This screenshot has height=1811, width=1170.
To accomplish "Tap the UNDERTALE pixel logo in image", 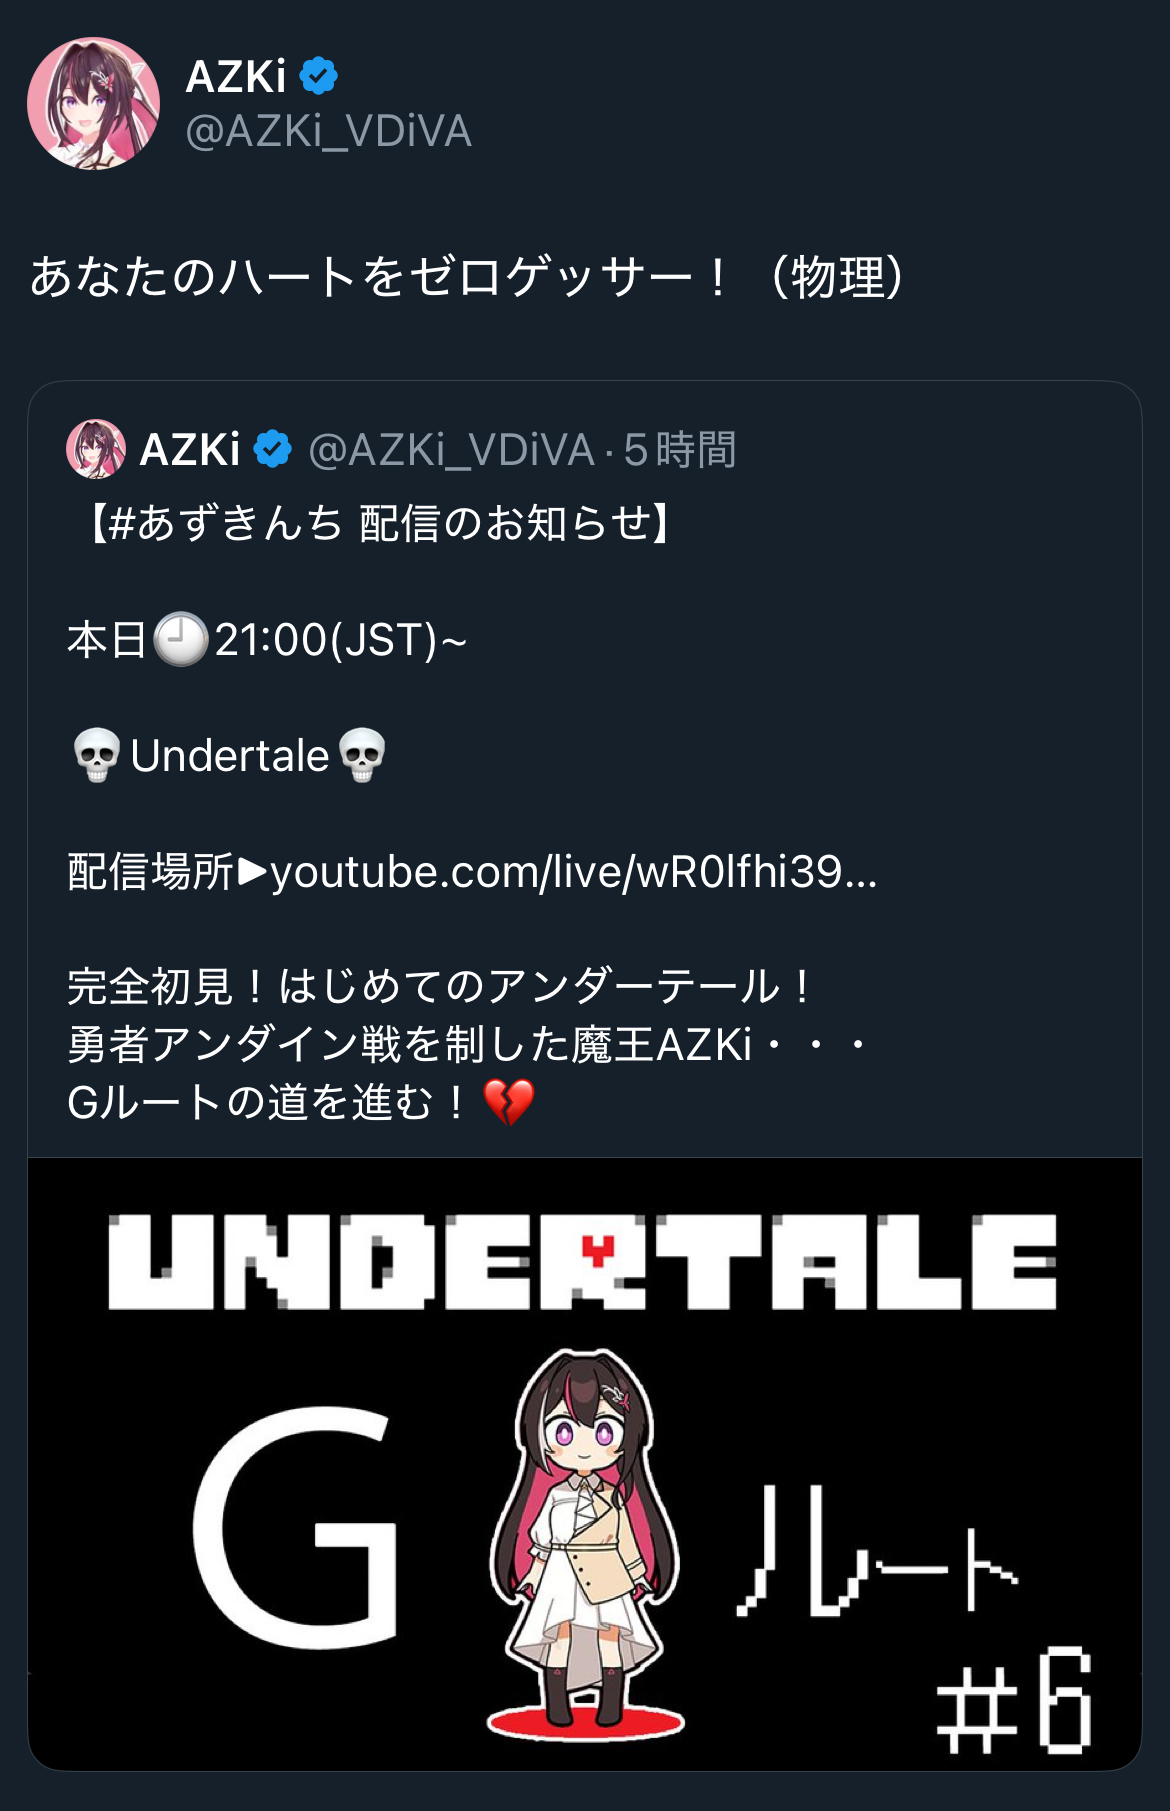I will [582, 1261].
